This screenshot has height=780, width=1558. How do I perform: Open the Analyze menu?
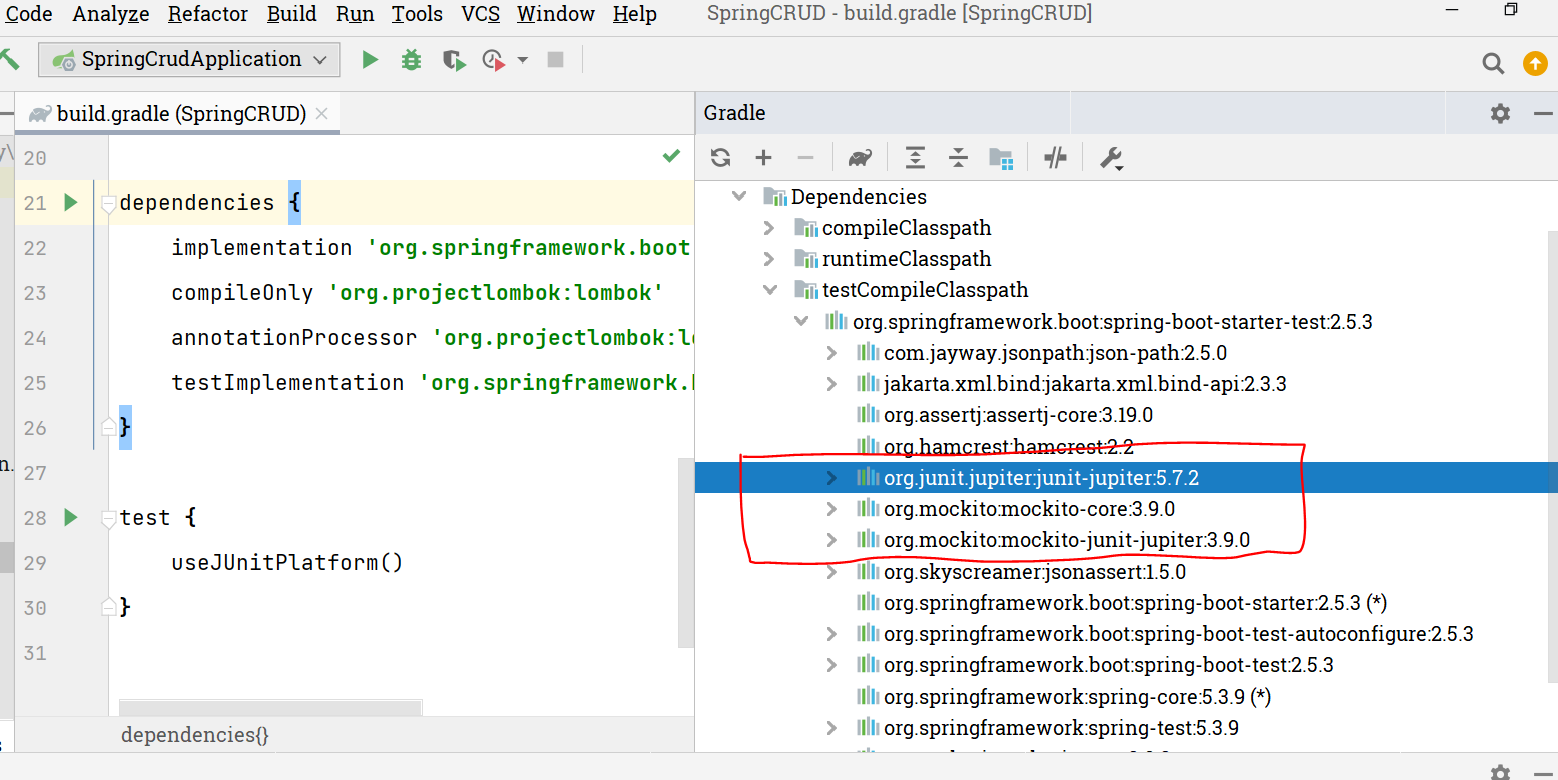[111, 14]
